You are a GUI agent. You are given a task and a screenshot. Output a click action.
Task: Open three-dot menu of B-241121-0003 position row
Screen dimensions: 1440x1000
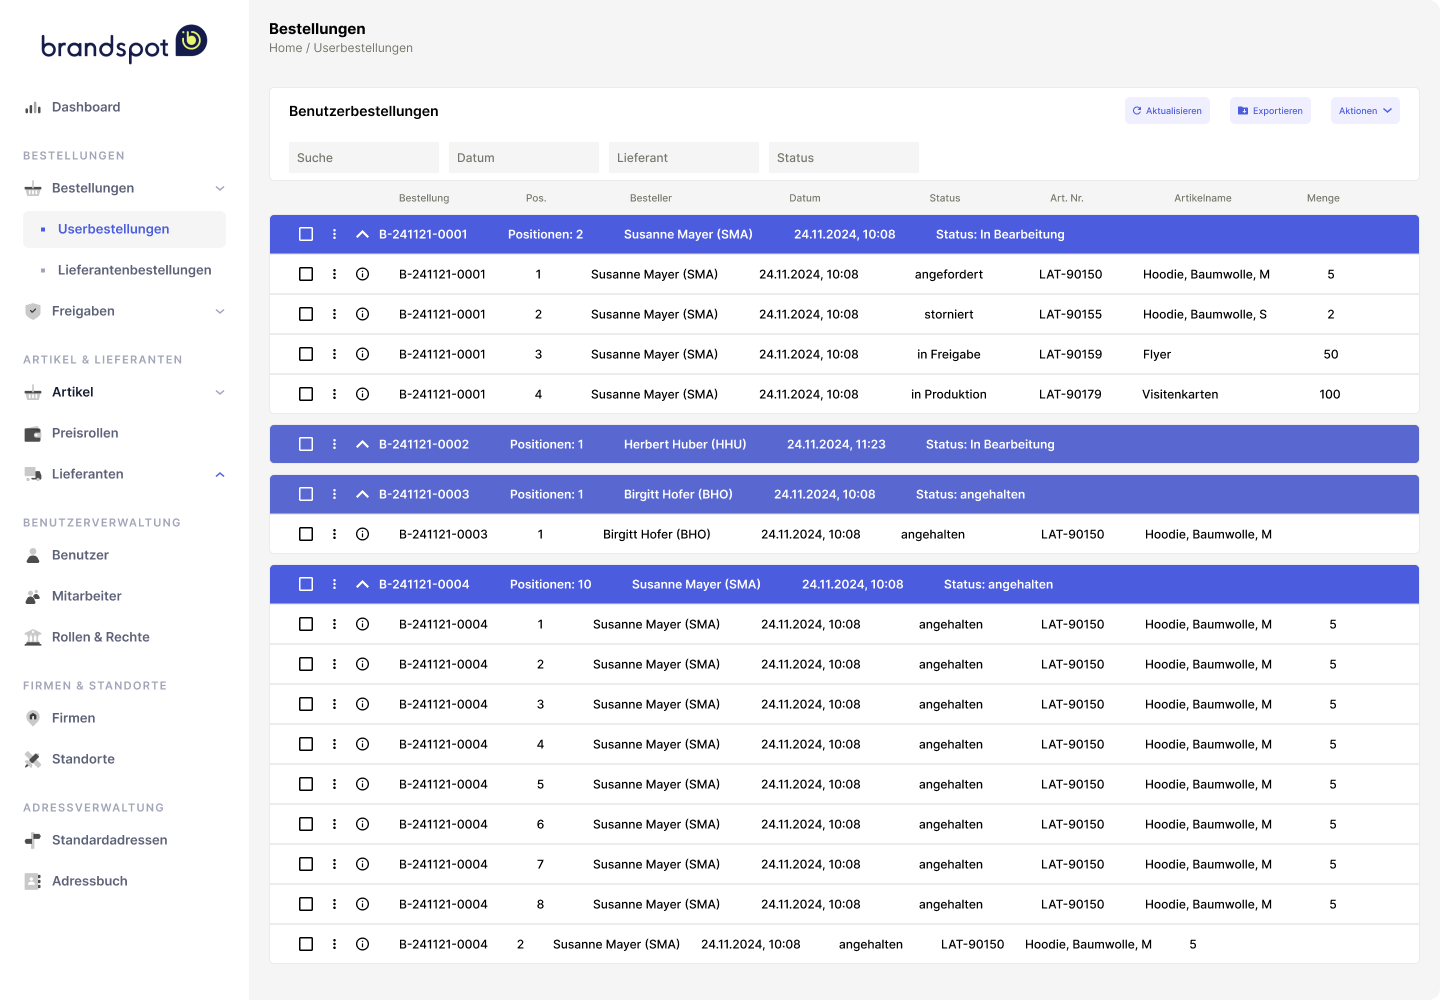[334, 534]
